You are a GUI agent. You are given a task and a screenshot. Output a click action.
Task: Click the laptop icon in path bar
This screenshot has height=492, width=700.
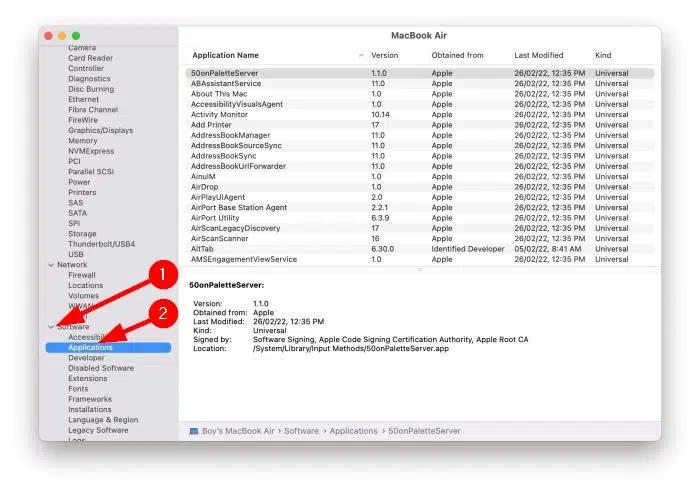(x=194, y=431)
